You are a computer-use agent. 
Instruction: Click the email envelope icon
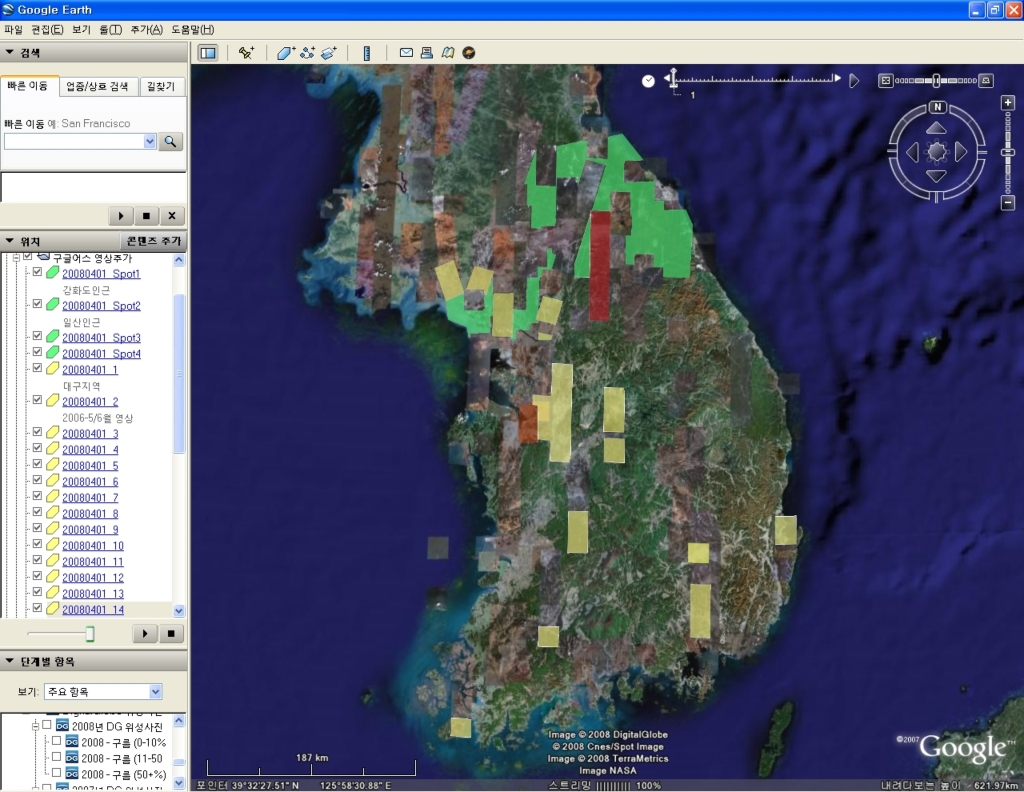(406, 53)
